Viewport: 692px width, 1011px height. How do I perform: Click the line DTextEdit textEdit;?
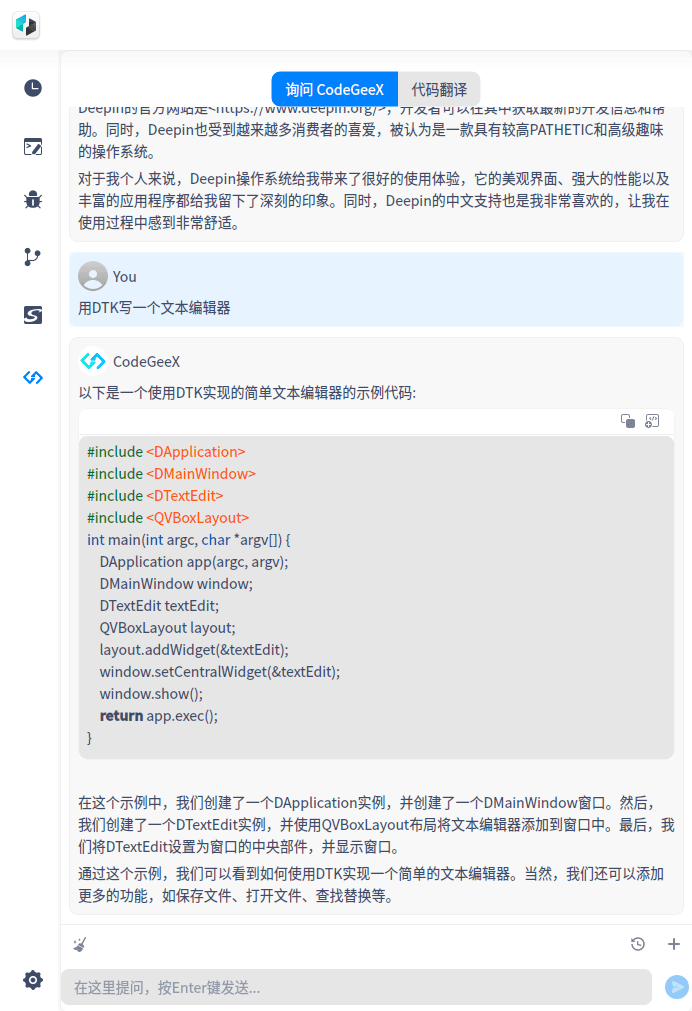click(x=159, y=605)
